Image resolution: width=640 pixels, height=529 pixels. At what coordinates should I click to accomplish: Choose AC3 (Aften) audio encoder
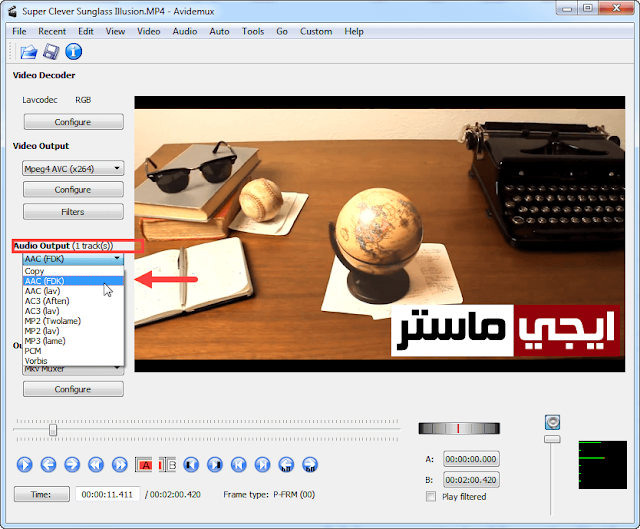coord(73,301)
